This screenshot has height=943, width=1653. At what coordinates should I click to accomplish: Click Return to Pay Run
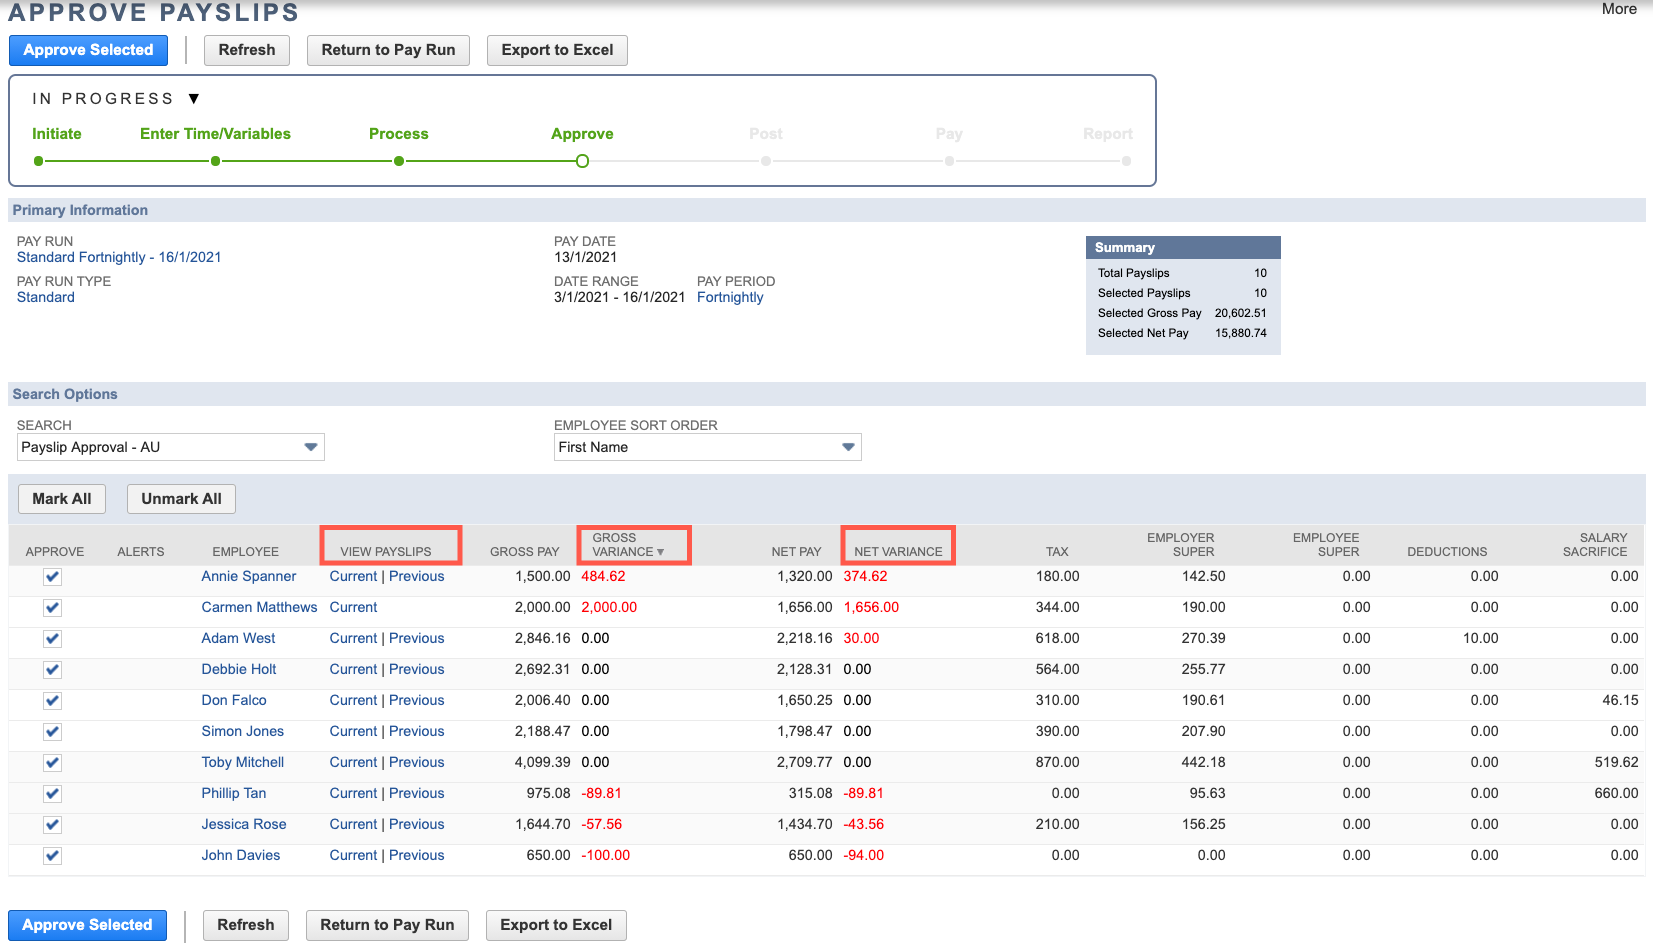(x=388, y=49)
